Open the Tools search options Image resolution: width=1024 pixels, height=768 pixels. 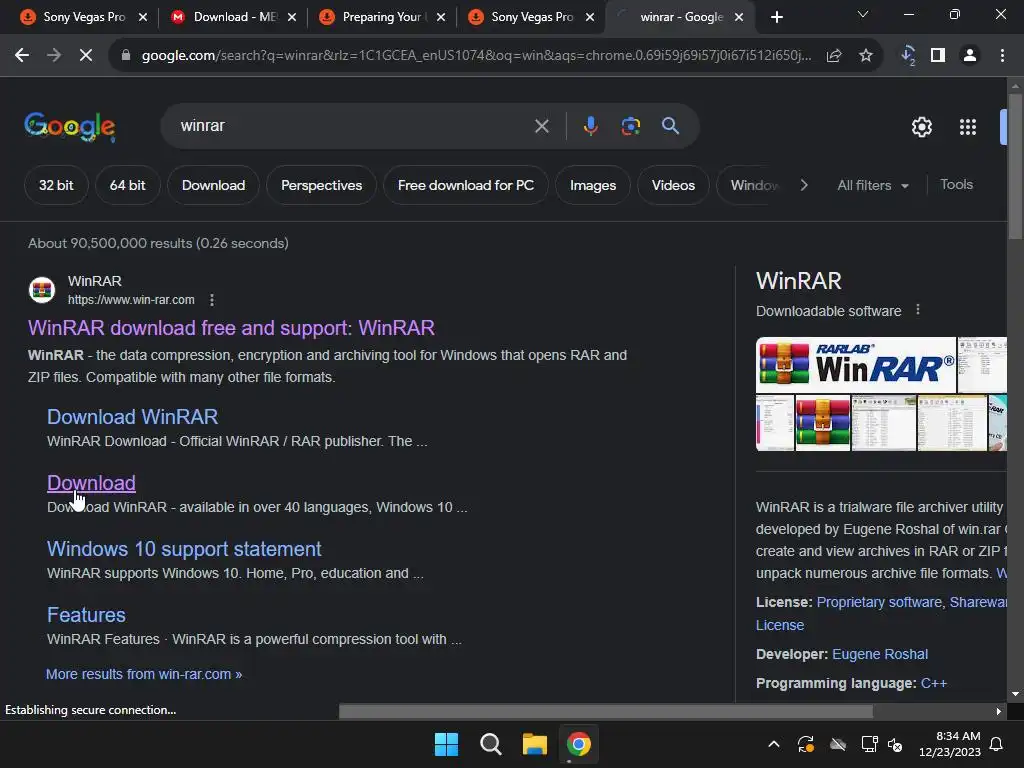pyautogui.click(x=956, y=185)
